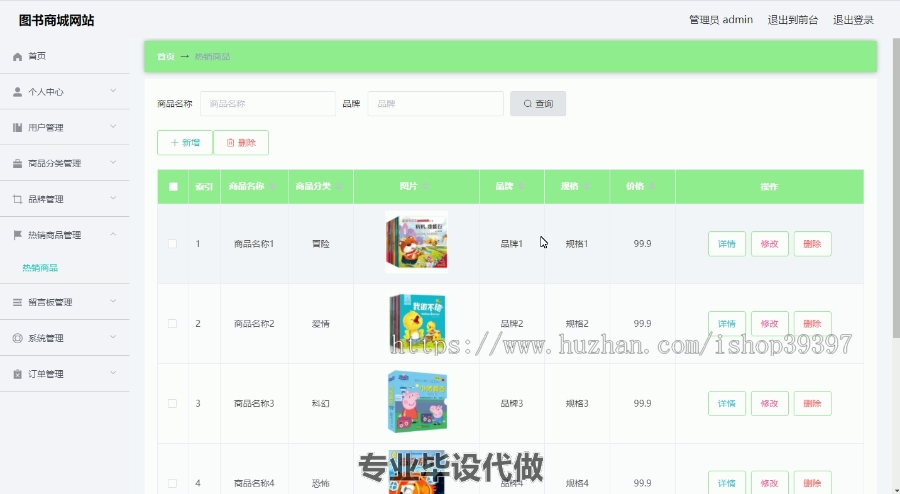Check the row checkbox for 商品名称1
Viewport: 900px width, 494px height.
[x=172, y=244]
